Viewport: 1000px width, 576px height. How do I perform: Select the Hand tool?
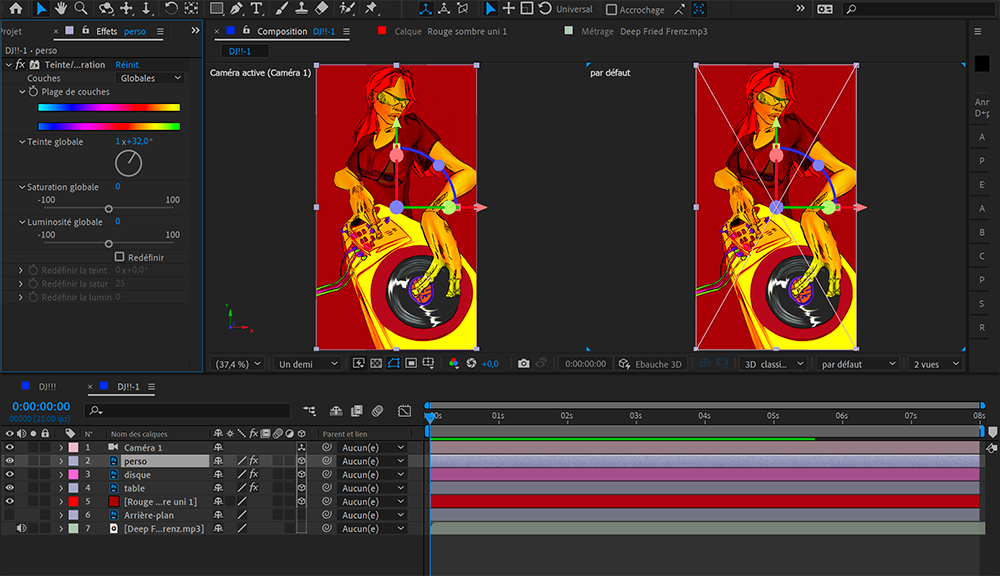tap(61, 8)
